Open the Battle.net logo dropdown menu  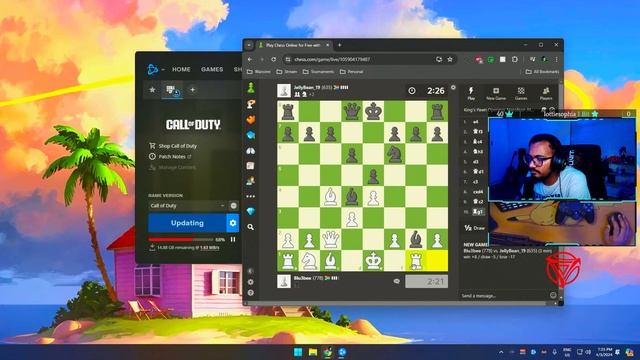[x=155, y=69]
